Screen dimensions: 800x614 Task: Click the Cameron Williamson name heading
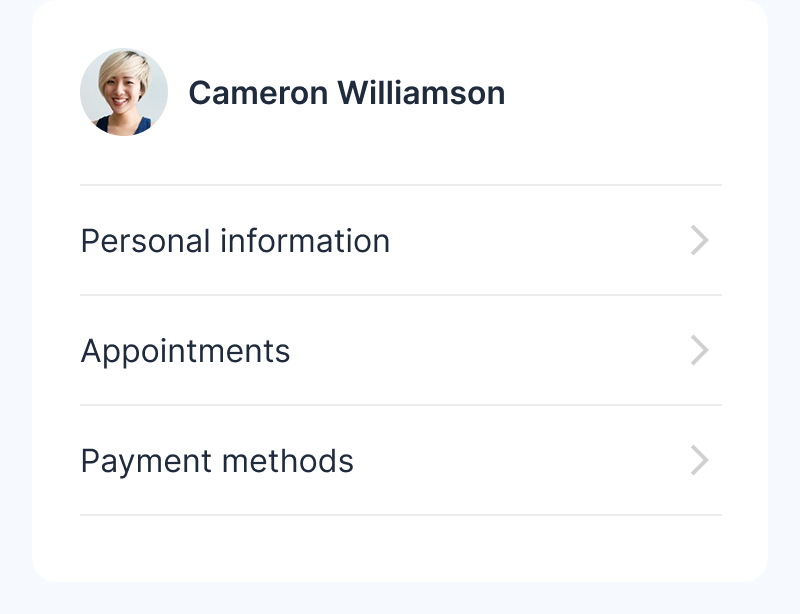point(346,93)
